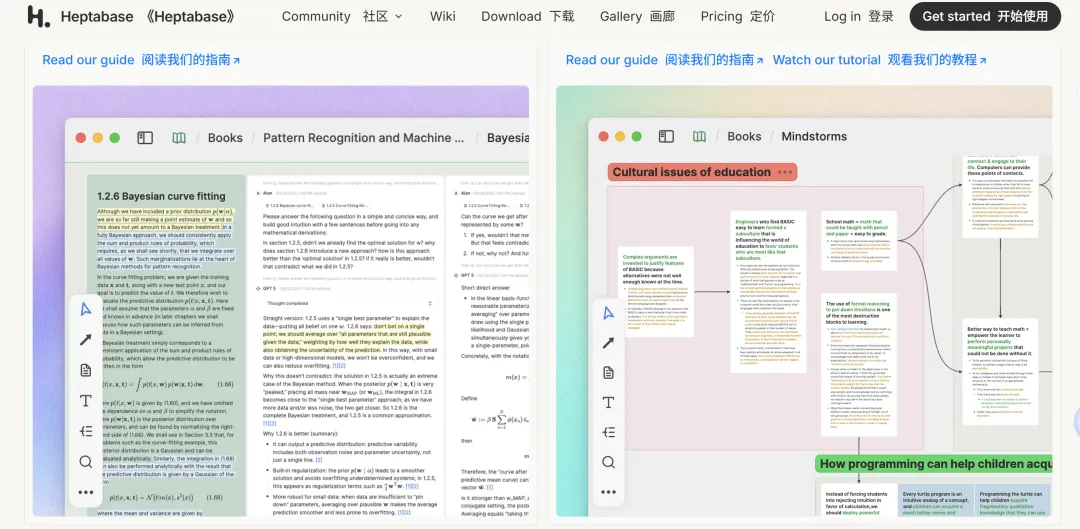The image size is (1080, 529).
Task: Select card document tool in Pattern Recognition screenshot
Action: click(85, 371)
